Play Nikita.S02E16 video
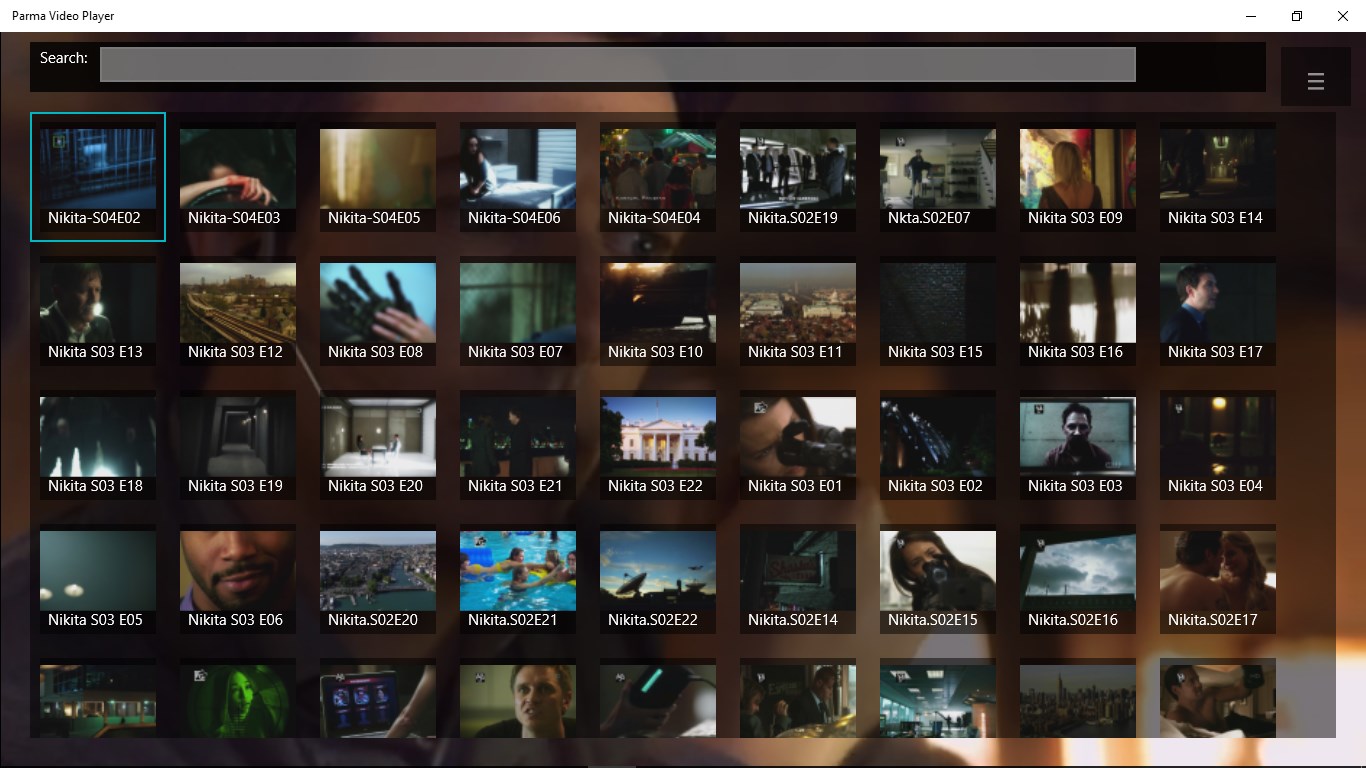This screenshot has height=768, width=1366. 1078,579
